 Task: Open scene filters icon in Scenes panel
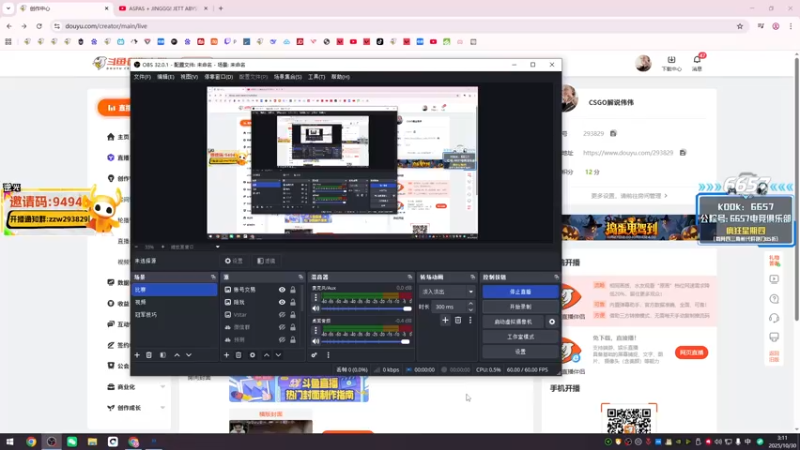[x=163, y=355]
